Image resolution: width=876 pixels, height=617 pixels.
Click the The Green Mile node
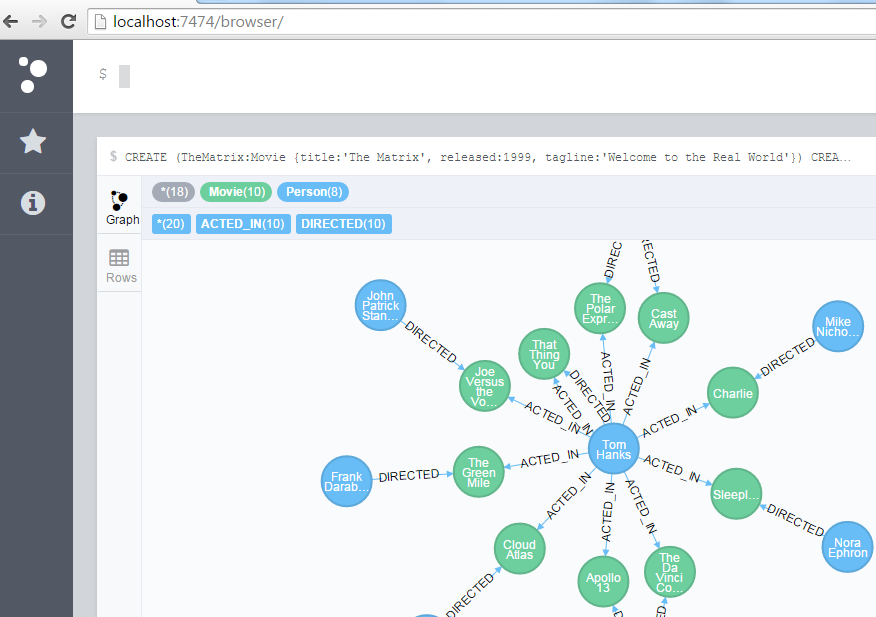(x=478, y=472)
